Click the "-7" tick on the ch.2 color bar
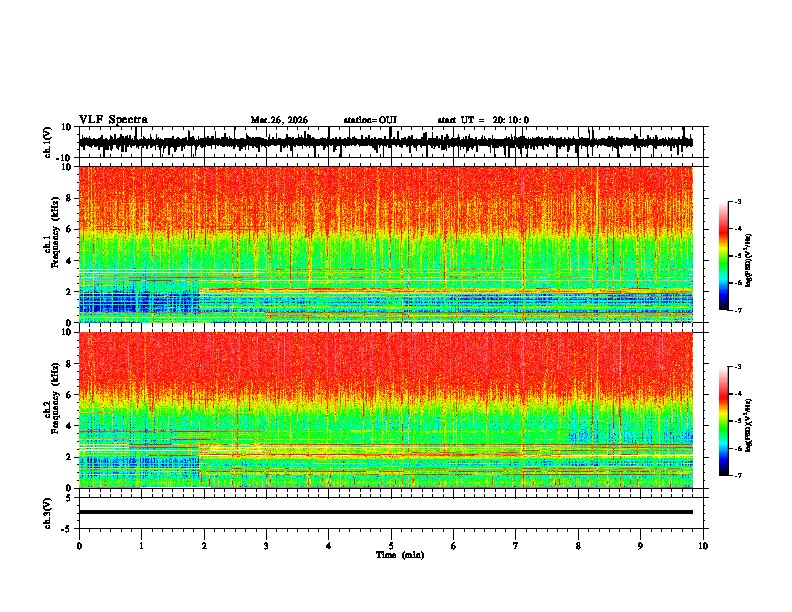The width and height of the screenshot is (792, 612). tap(738, 475)
